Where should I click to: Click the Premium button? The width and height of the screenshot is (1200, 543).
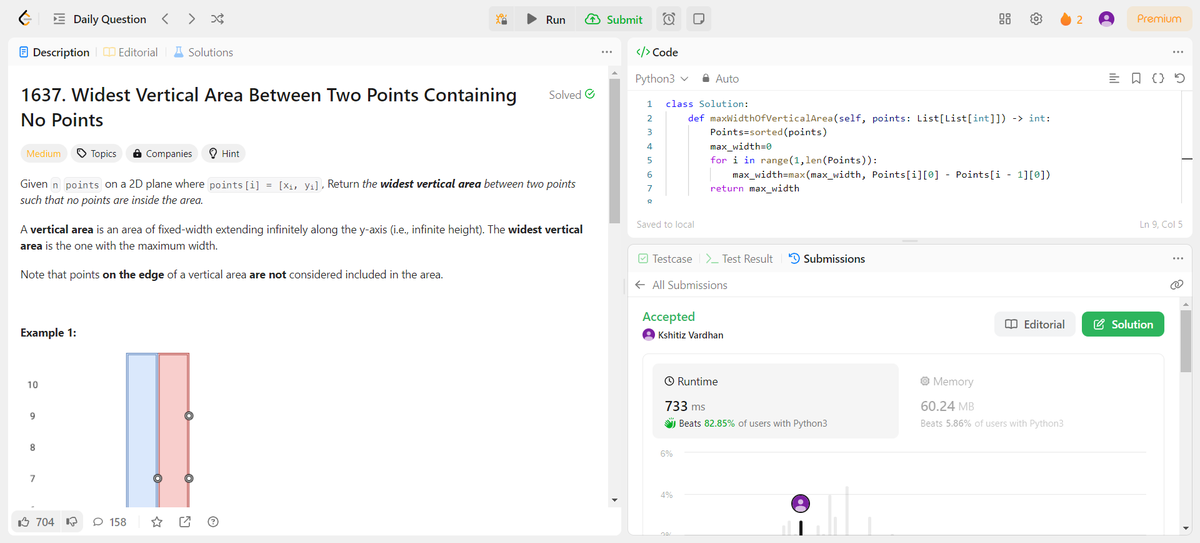coord(1159,19)
